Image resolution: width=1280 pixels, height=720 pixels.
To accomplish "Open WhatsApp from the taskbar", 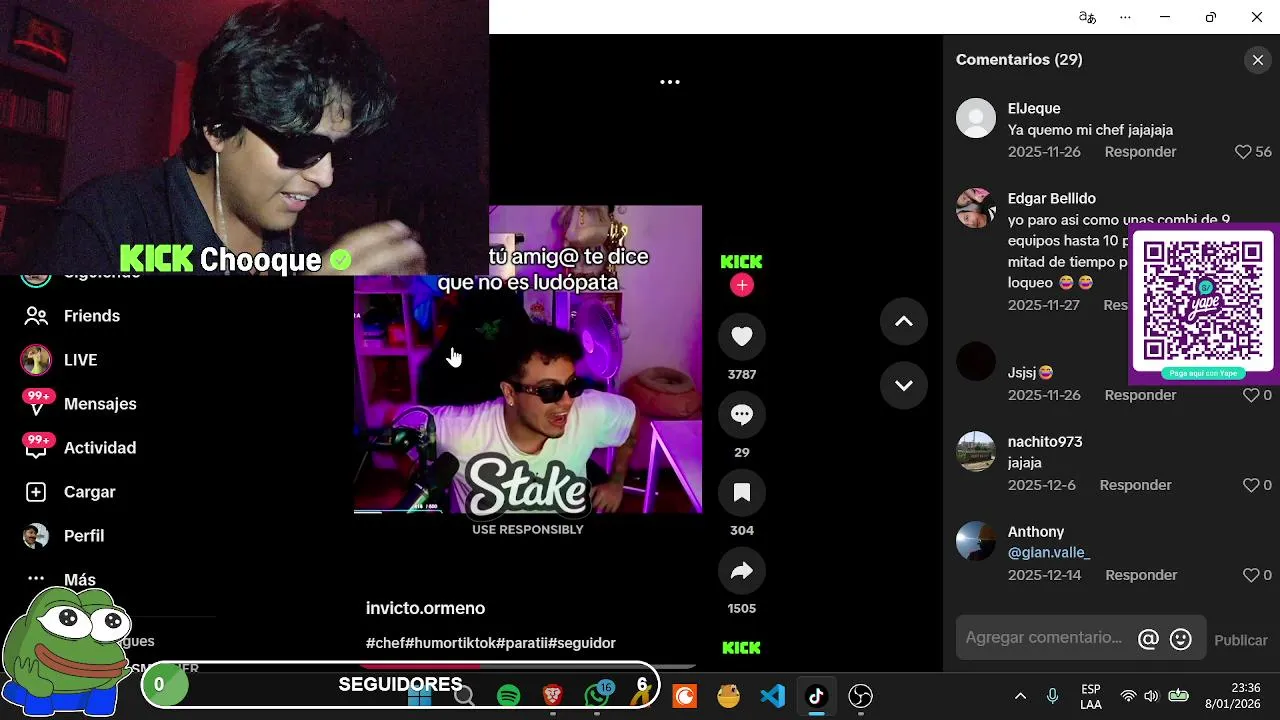I will click(598, 695).
